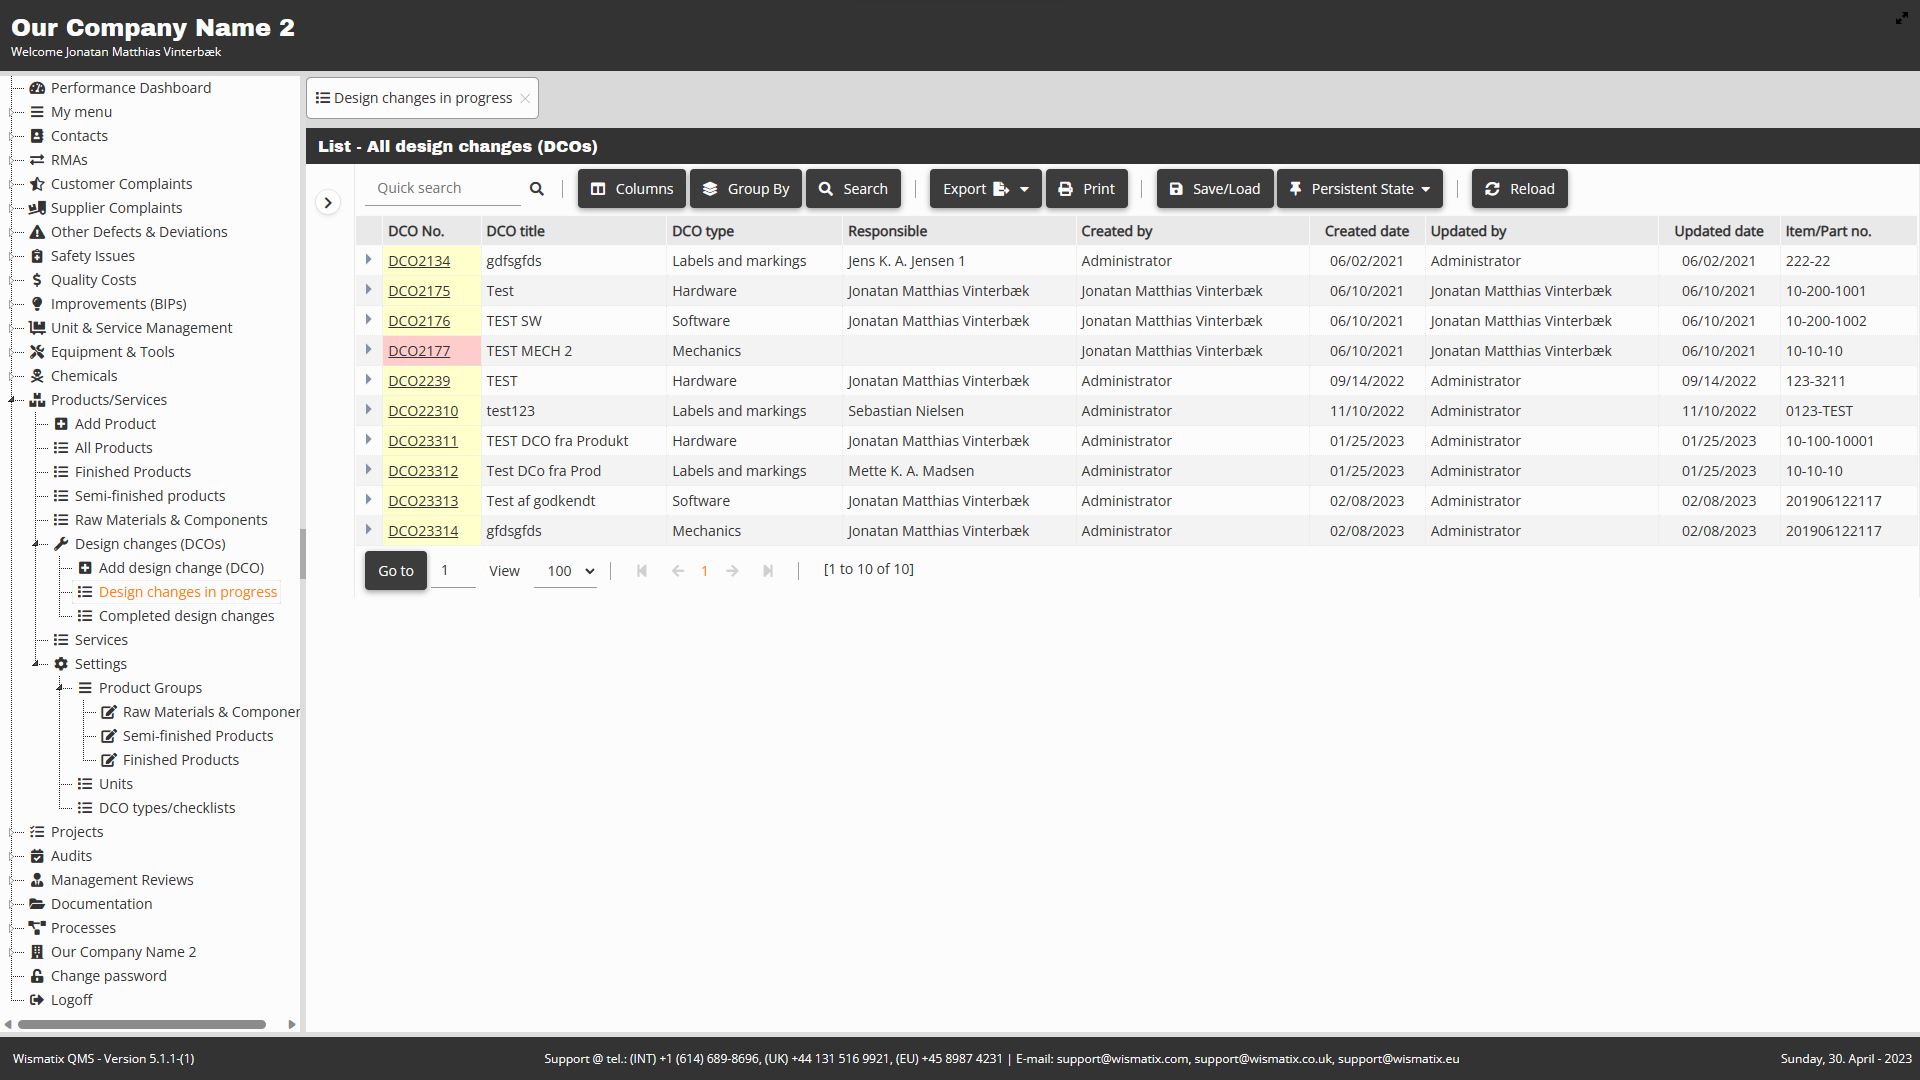The height and width of the screenshot is (1080, 1920).
Task: Click the Supplier Complaints truck icon
Action: [x=37, y=208]
